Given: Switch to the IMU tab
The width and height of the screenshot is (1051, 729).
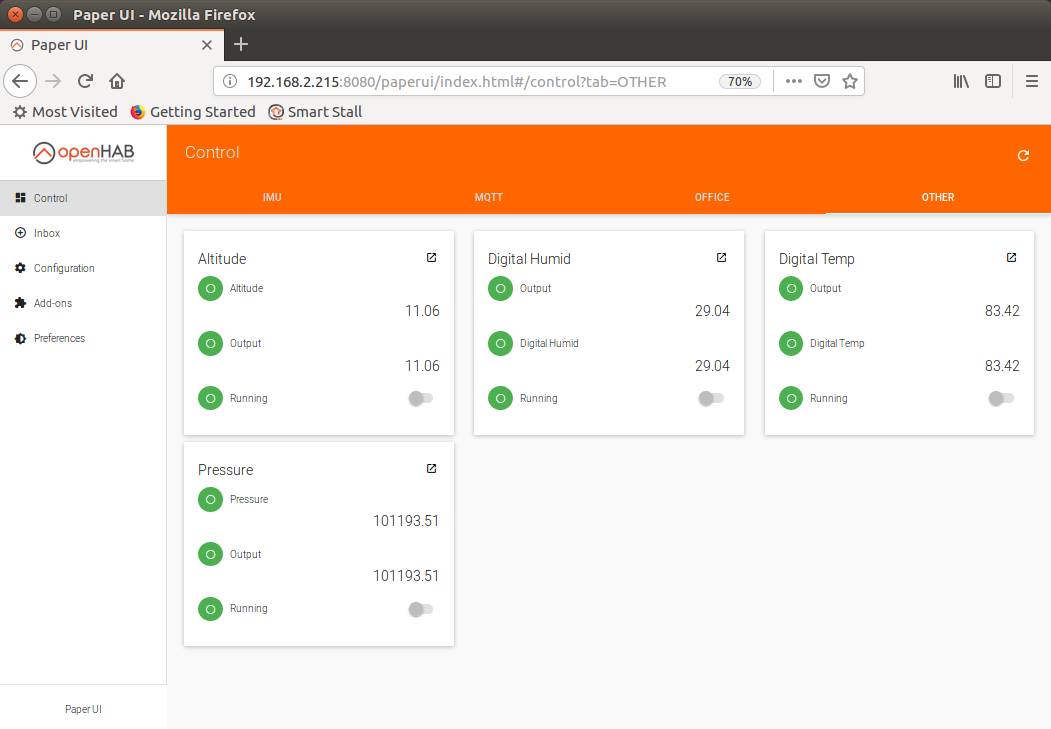Looking at the screenshot, I should point(272,197).
